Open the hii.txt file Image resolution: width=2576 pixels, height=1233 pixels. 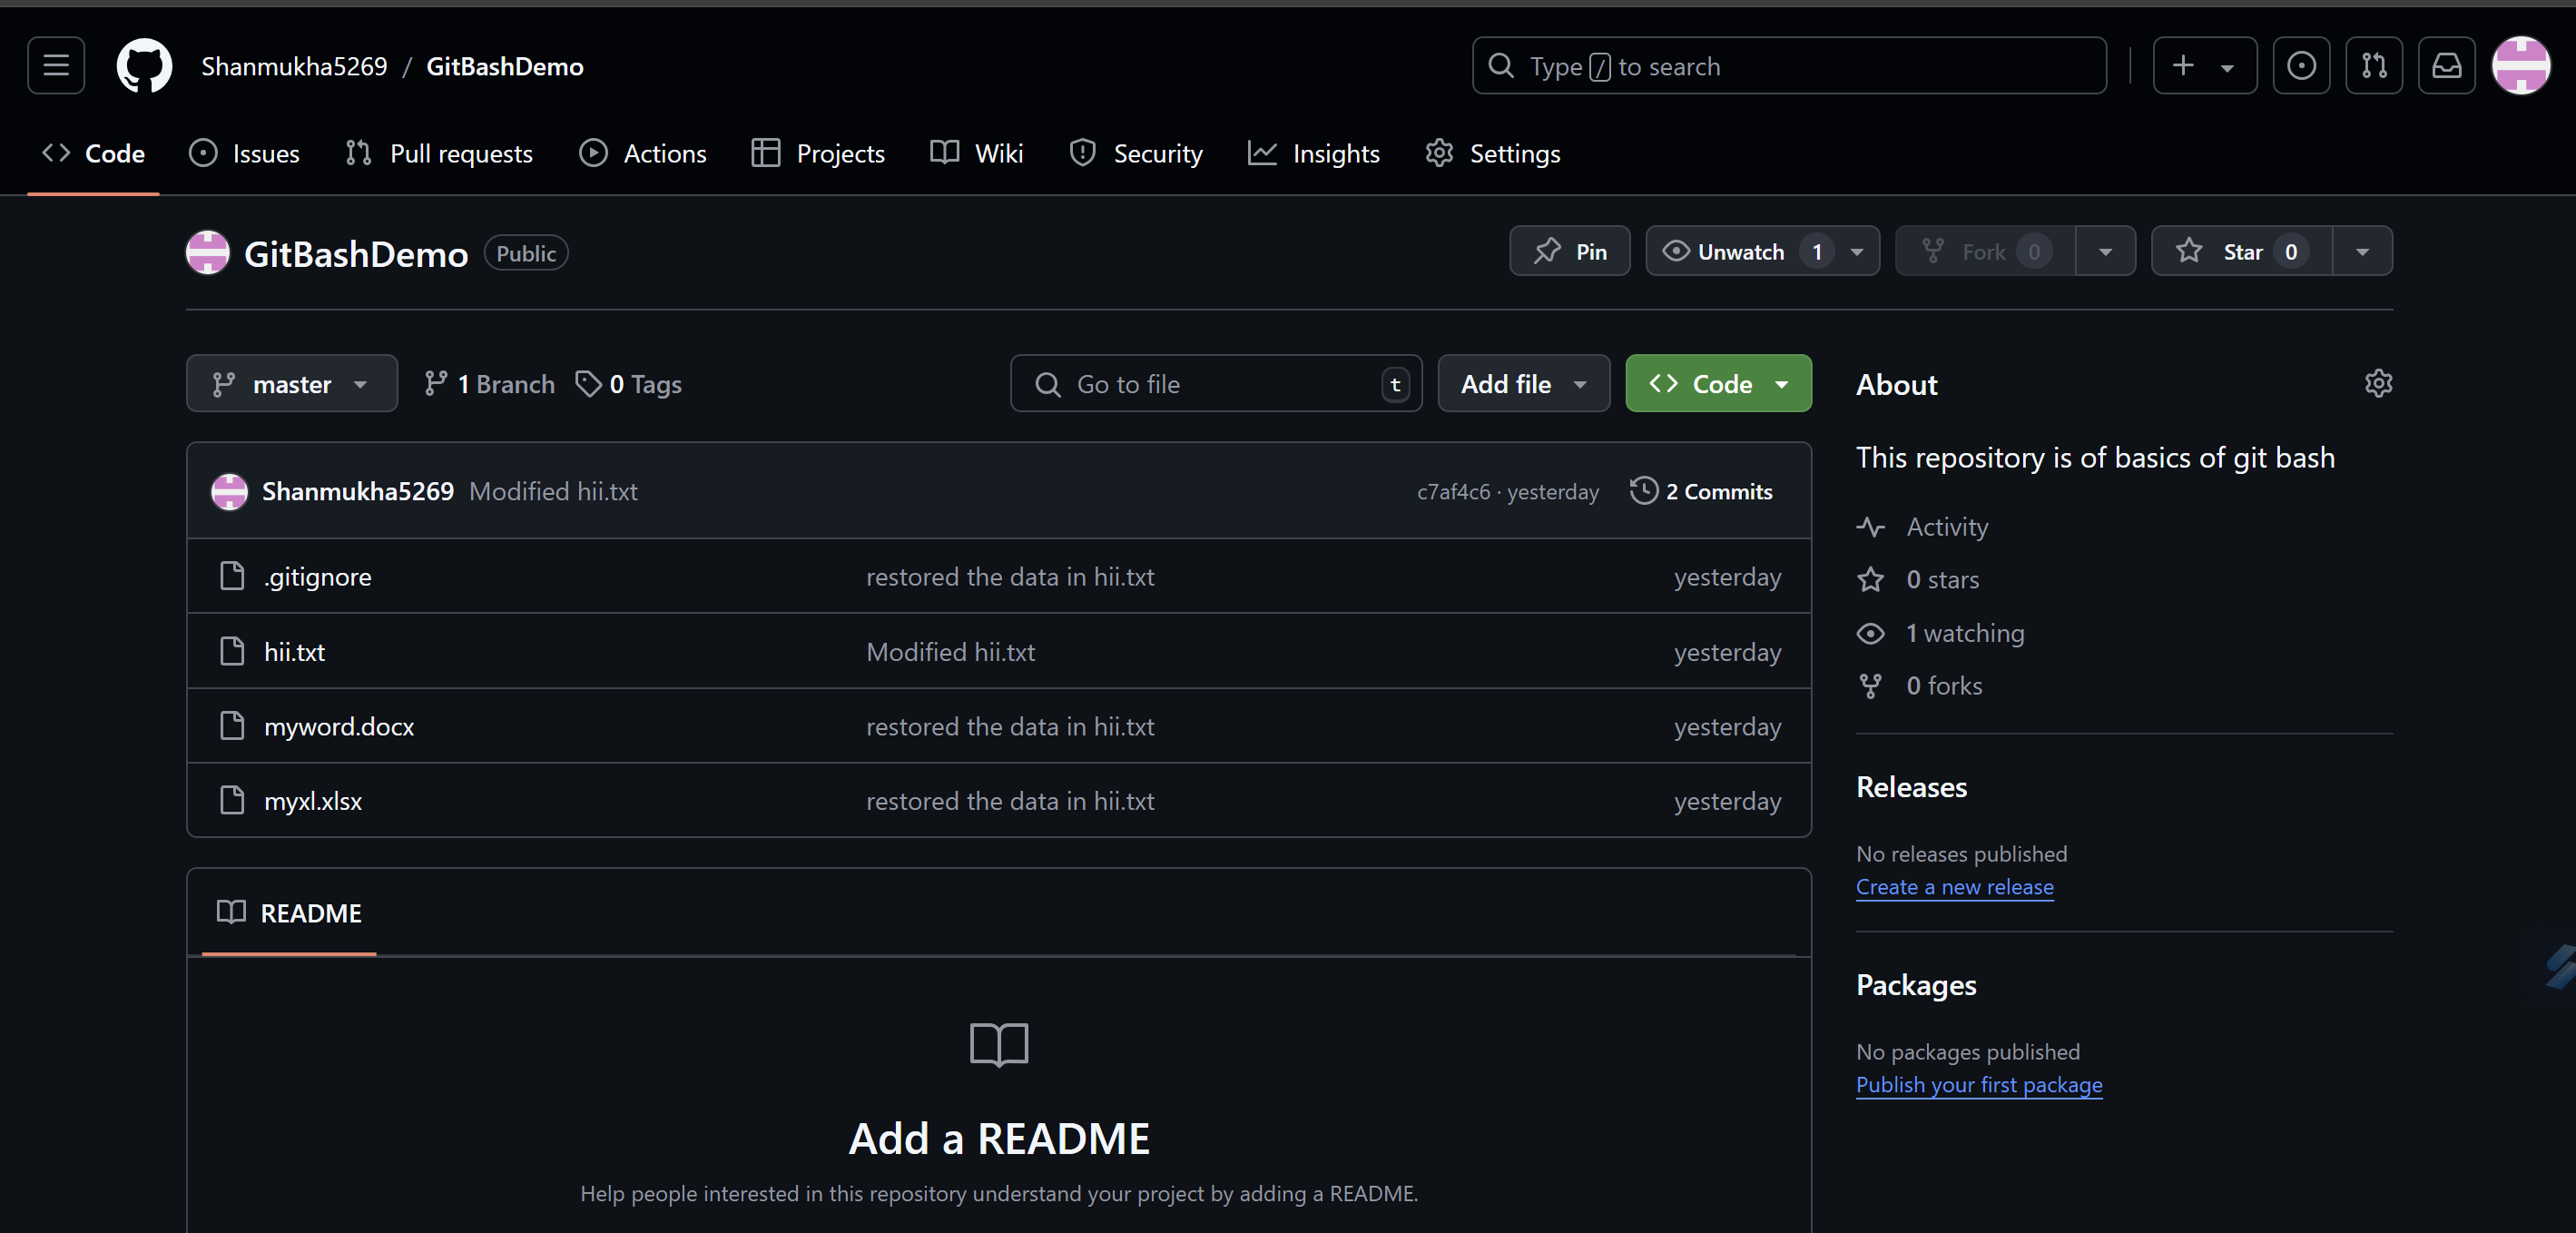pos(294,652)
